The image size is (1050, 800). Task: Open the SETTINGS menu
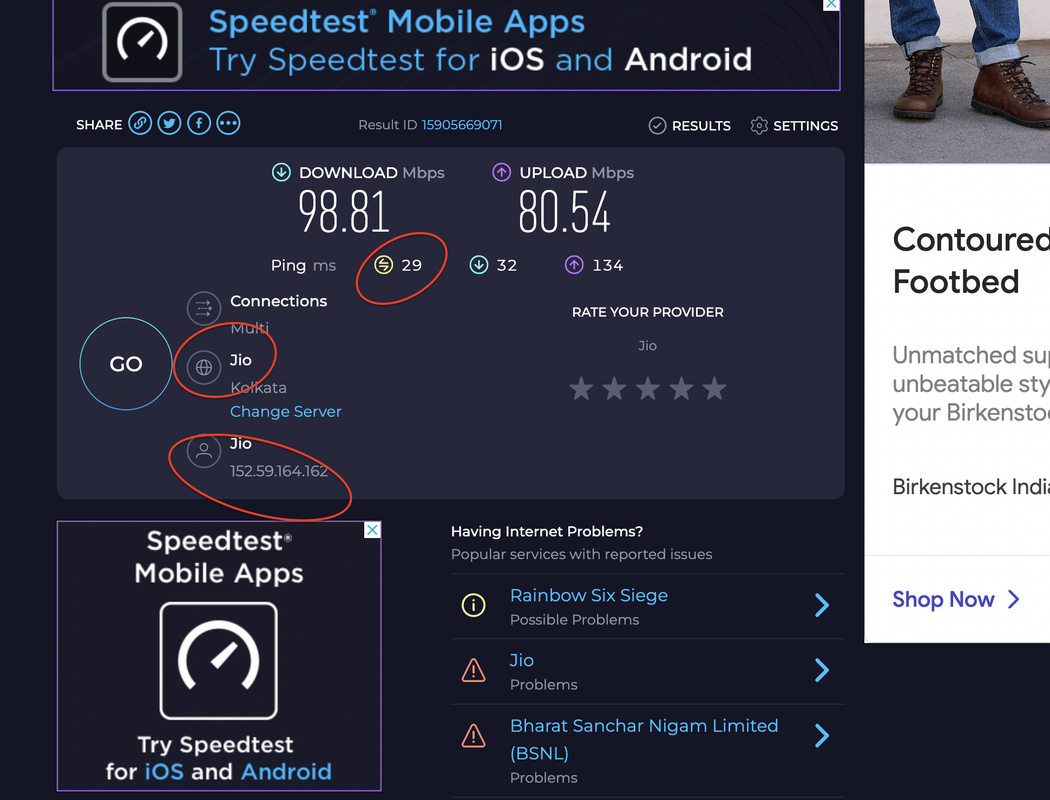click(794, 126)
